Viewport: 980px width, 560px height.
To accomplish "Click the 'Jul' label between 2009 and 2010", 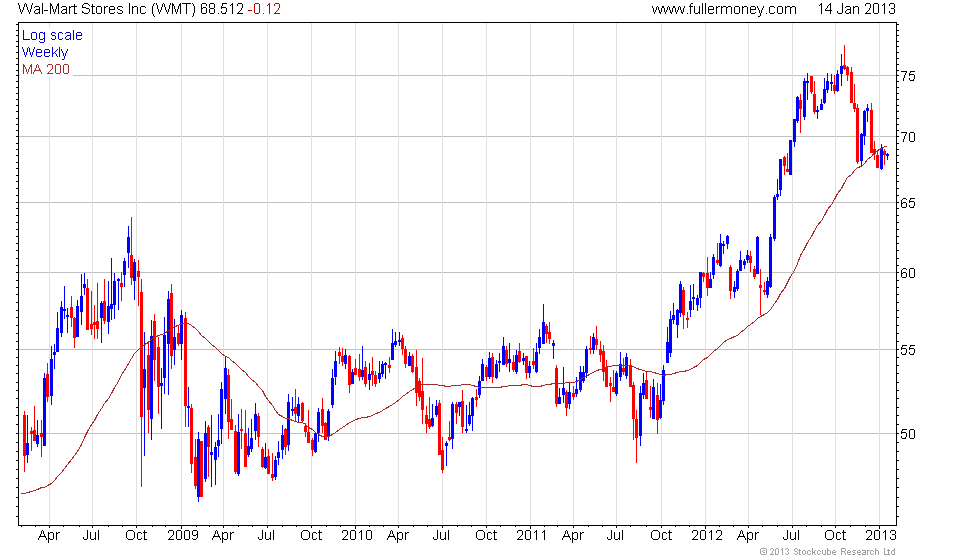I will [x=266, y=536].
